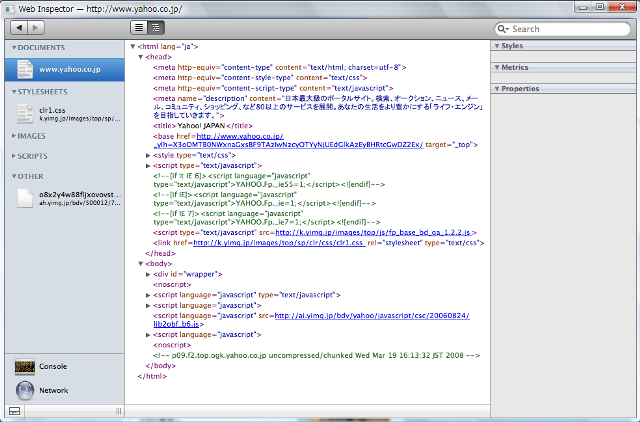The width and height of the screenshot is (640, 422).
Task: Select the closing /html tag
Action: tap(152, 376)
